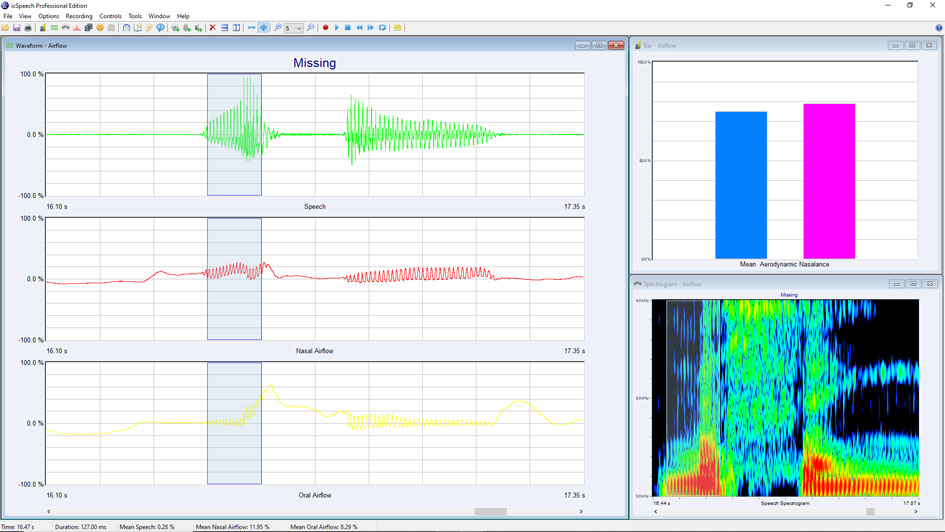The height and width of the screenshot is (532, 945).
Task: Tile windows horizontally using the toolbar icon
Action: coord(224,28)
